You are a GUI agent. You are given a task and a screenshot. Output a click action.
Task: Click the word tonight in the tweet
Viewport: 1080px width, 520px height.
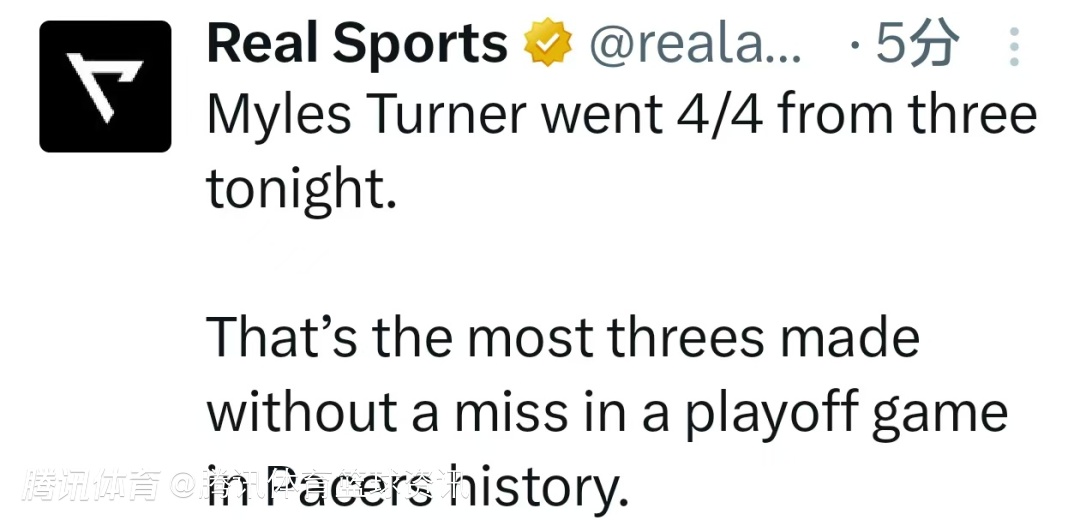point(302,189)
